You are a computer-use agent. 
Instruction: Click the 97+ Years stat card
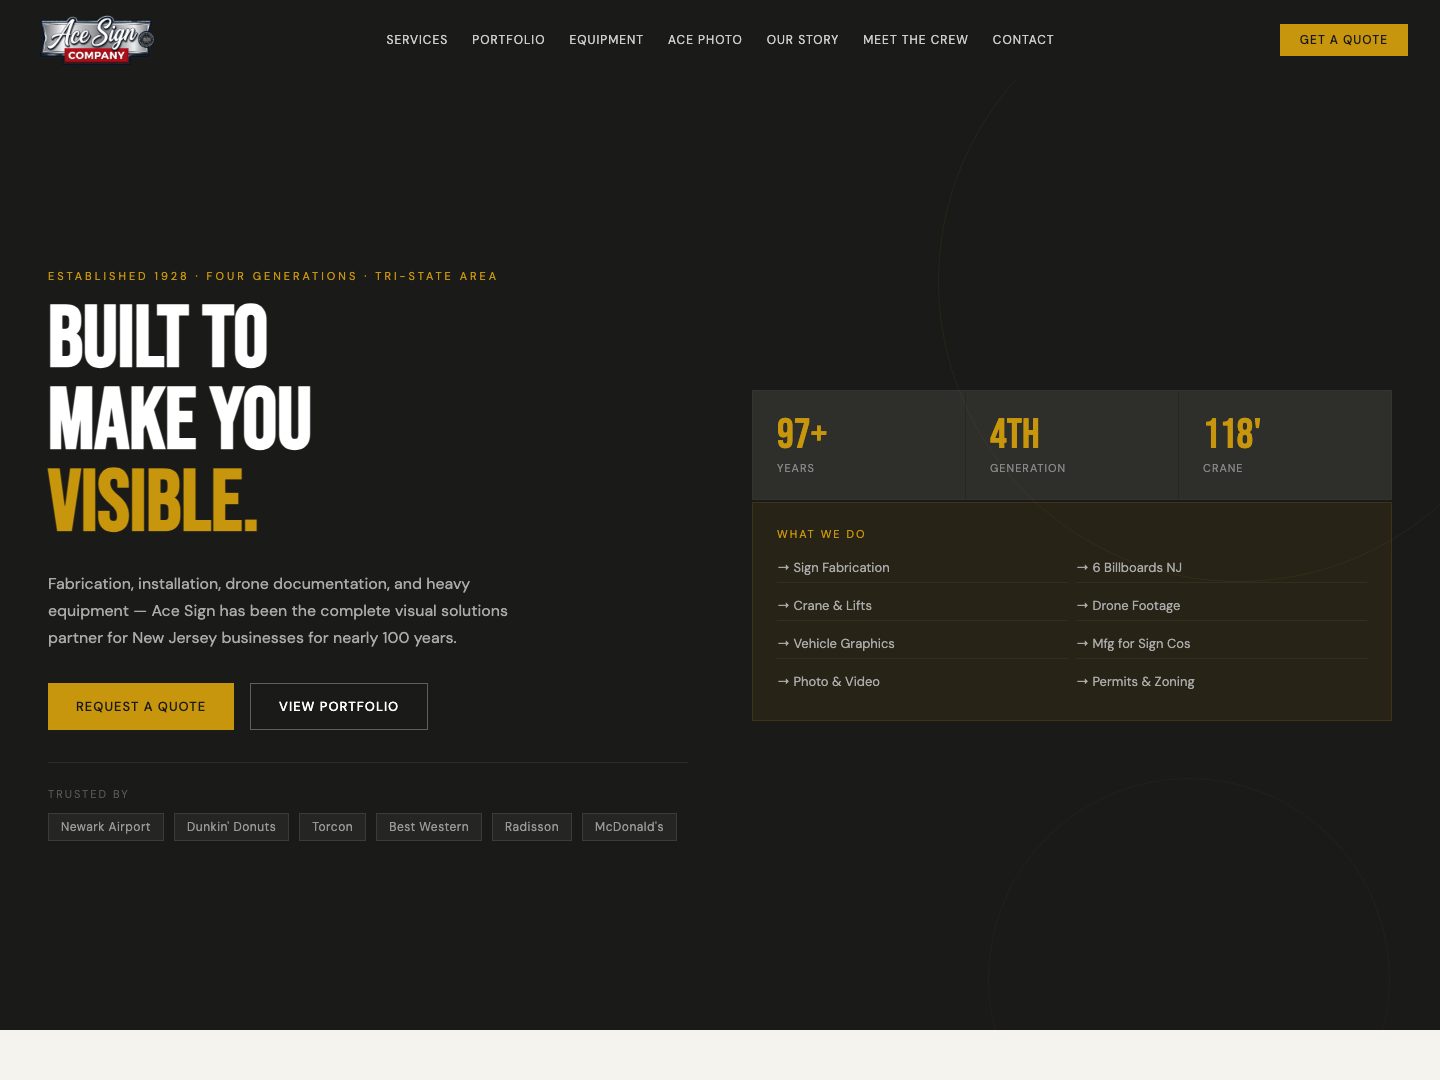(x=858, y=445)
